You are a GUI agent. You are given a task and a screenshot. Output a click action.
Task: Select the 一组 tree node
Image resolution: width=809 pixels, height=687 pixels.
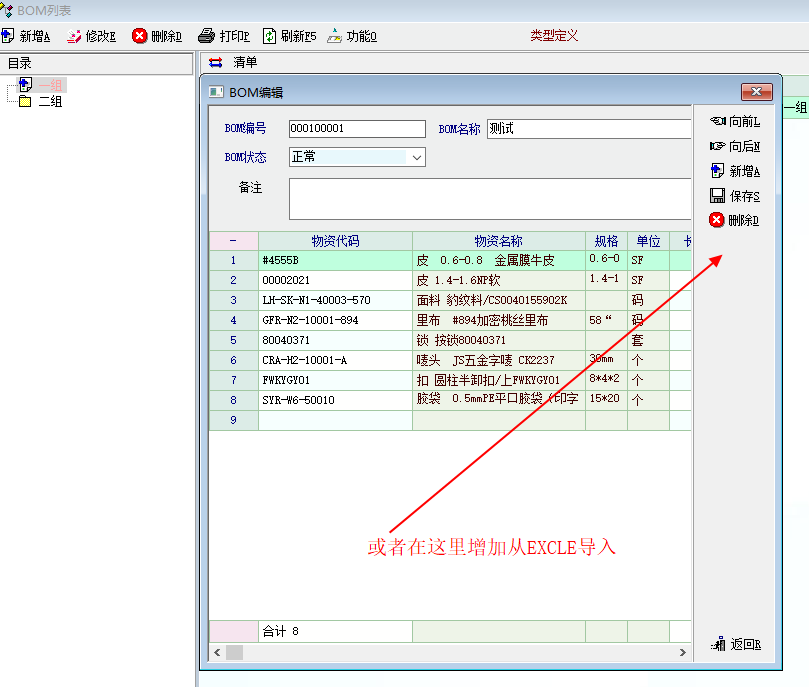[50, 85]
